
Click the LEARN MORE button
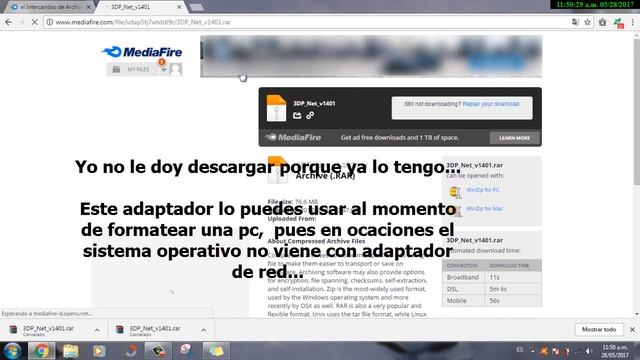[x=514, y=138]
